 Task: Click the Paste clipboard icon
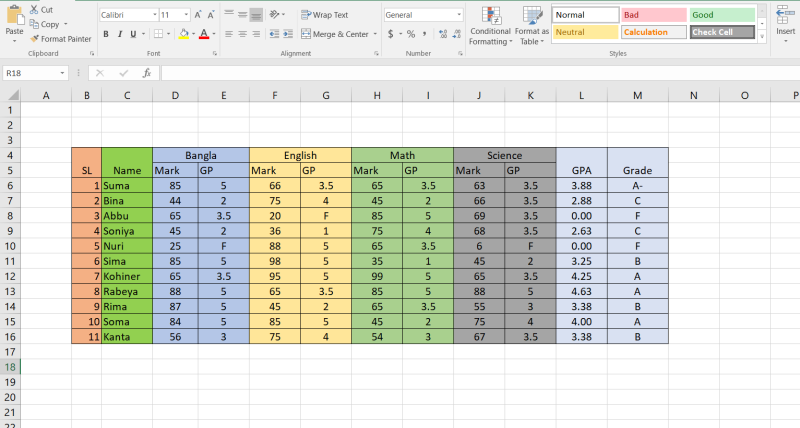coord(14,15)
